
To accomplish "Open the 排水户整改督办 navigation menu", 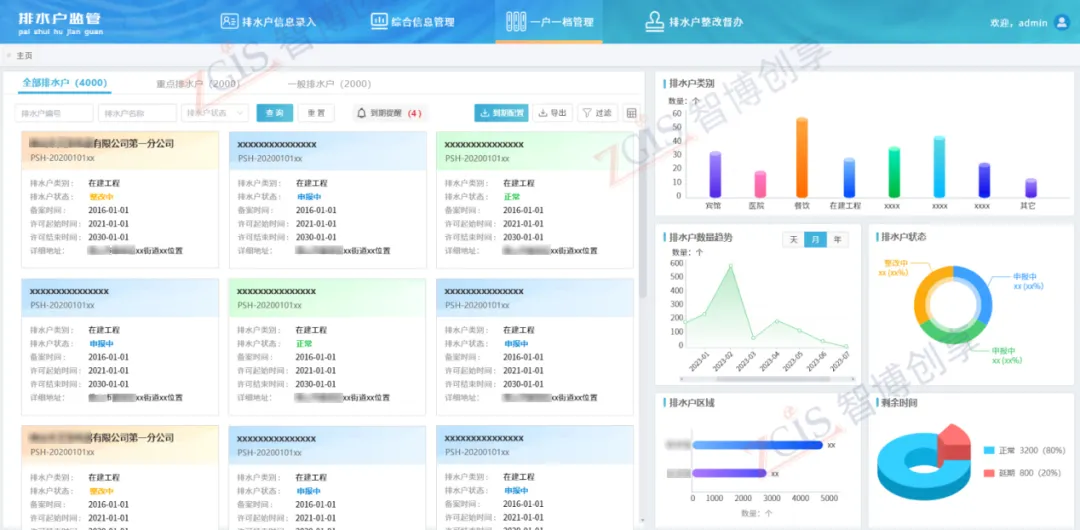I will (694, 21).
